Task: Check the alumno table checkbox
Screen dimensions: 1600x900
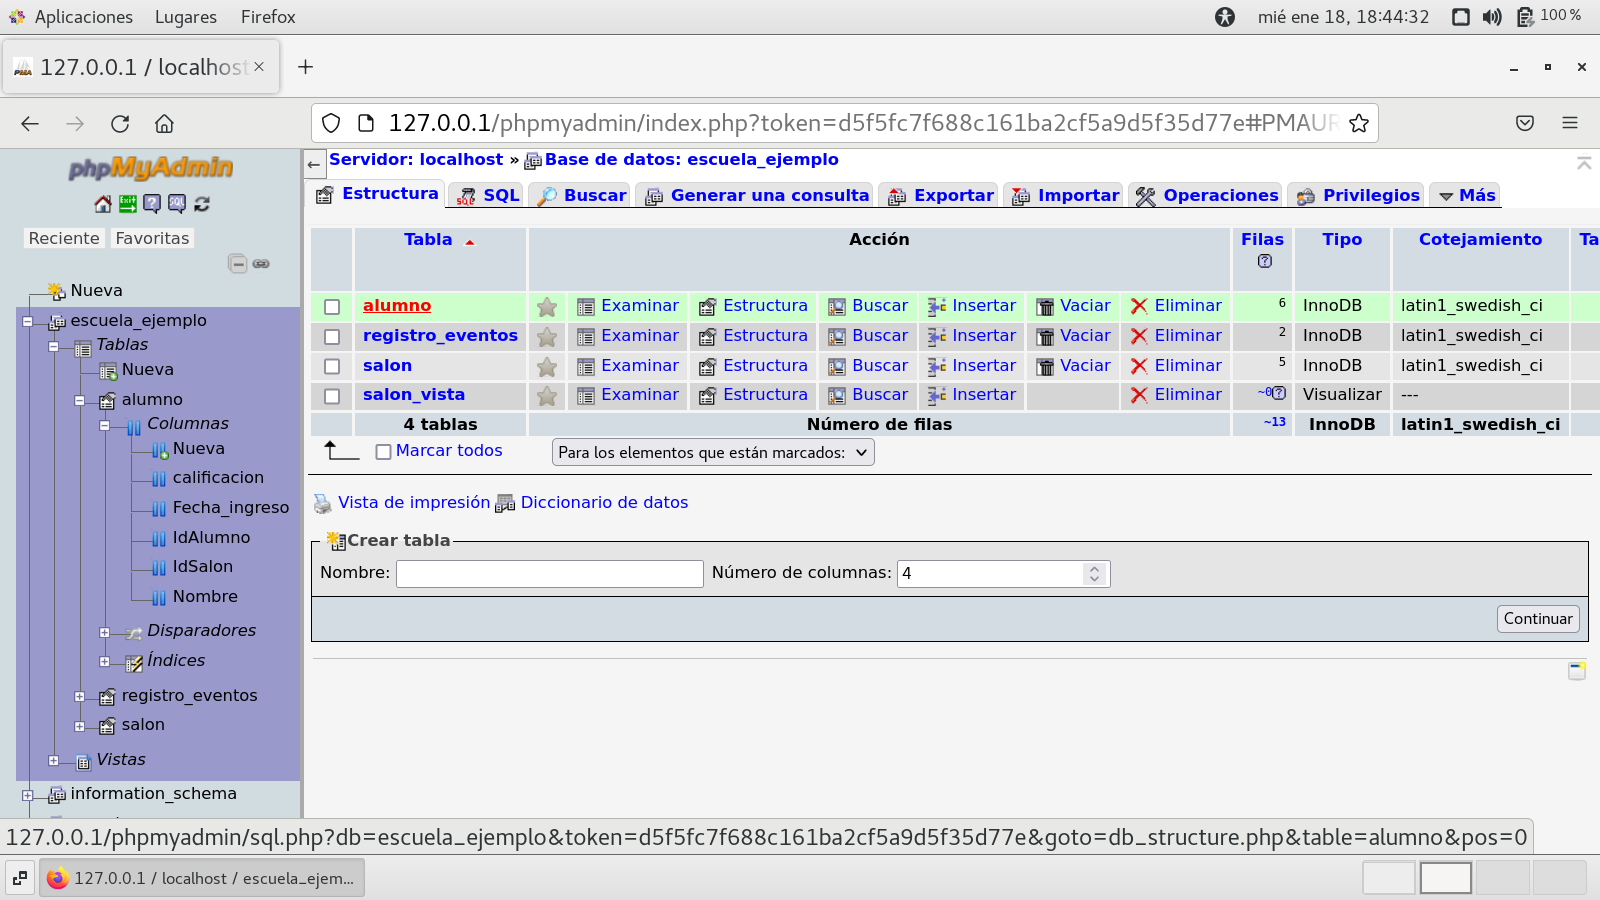Action: (x=332, y=307)
